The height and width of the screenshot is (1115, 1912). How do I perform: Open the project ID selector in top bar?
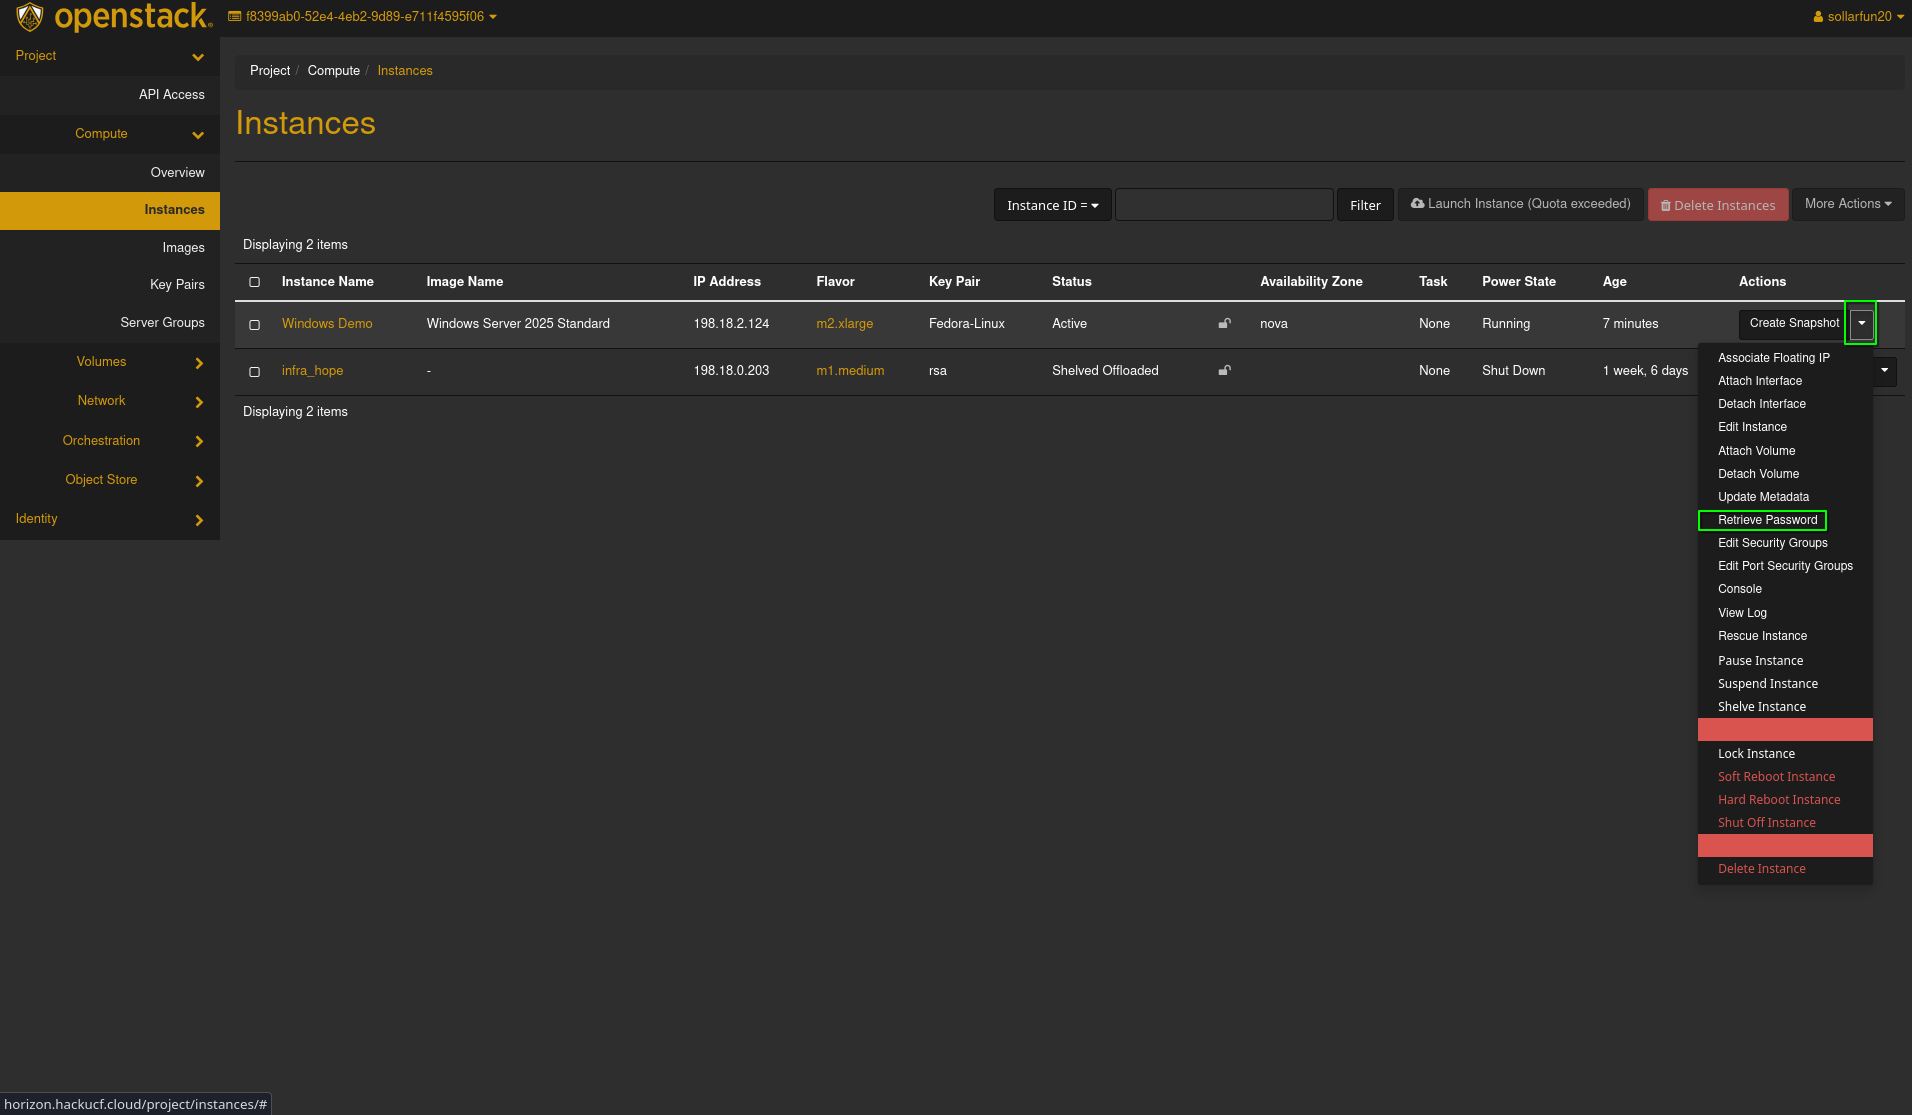coord(362,17)
